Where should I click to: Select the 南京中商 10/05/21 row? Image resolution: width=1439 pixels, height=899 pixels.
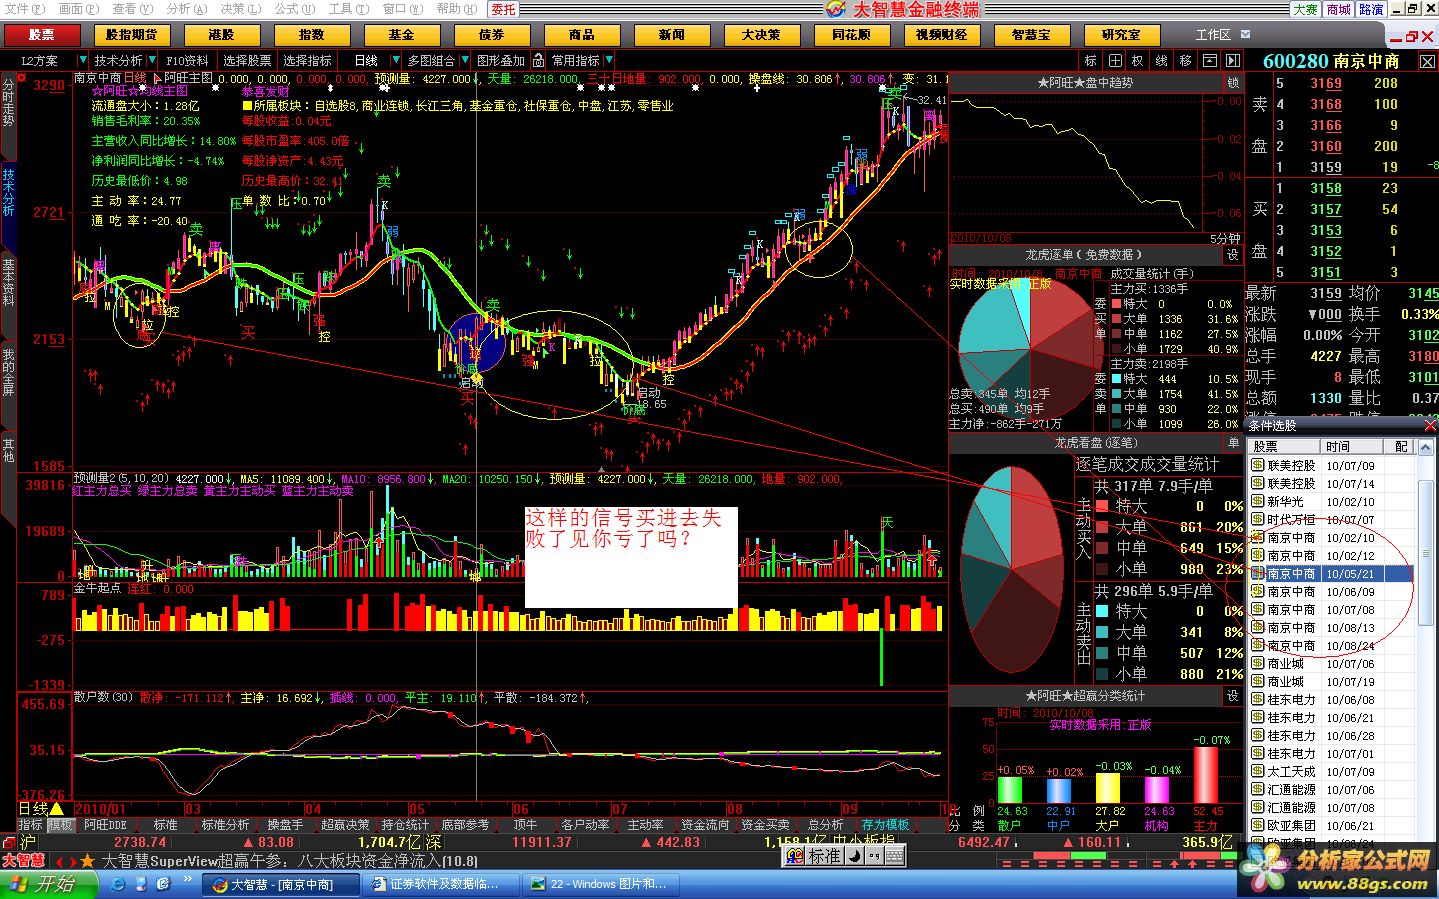point(1331,574)
